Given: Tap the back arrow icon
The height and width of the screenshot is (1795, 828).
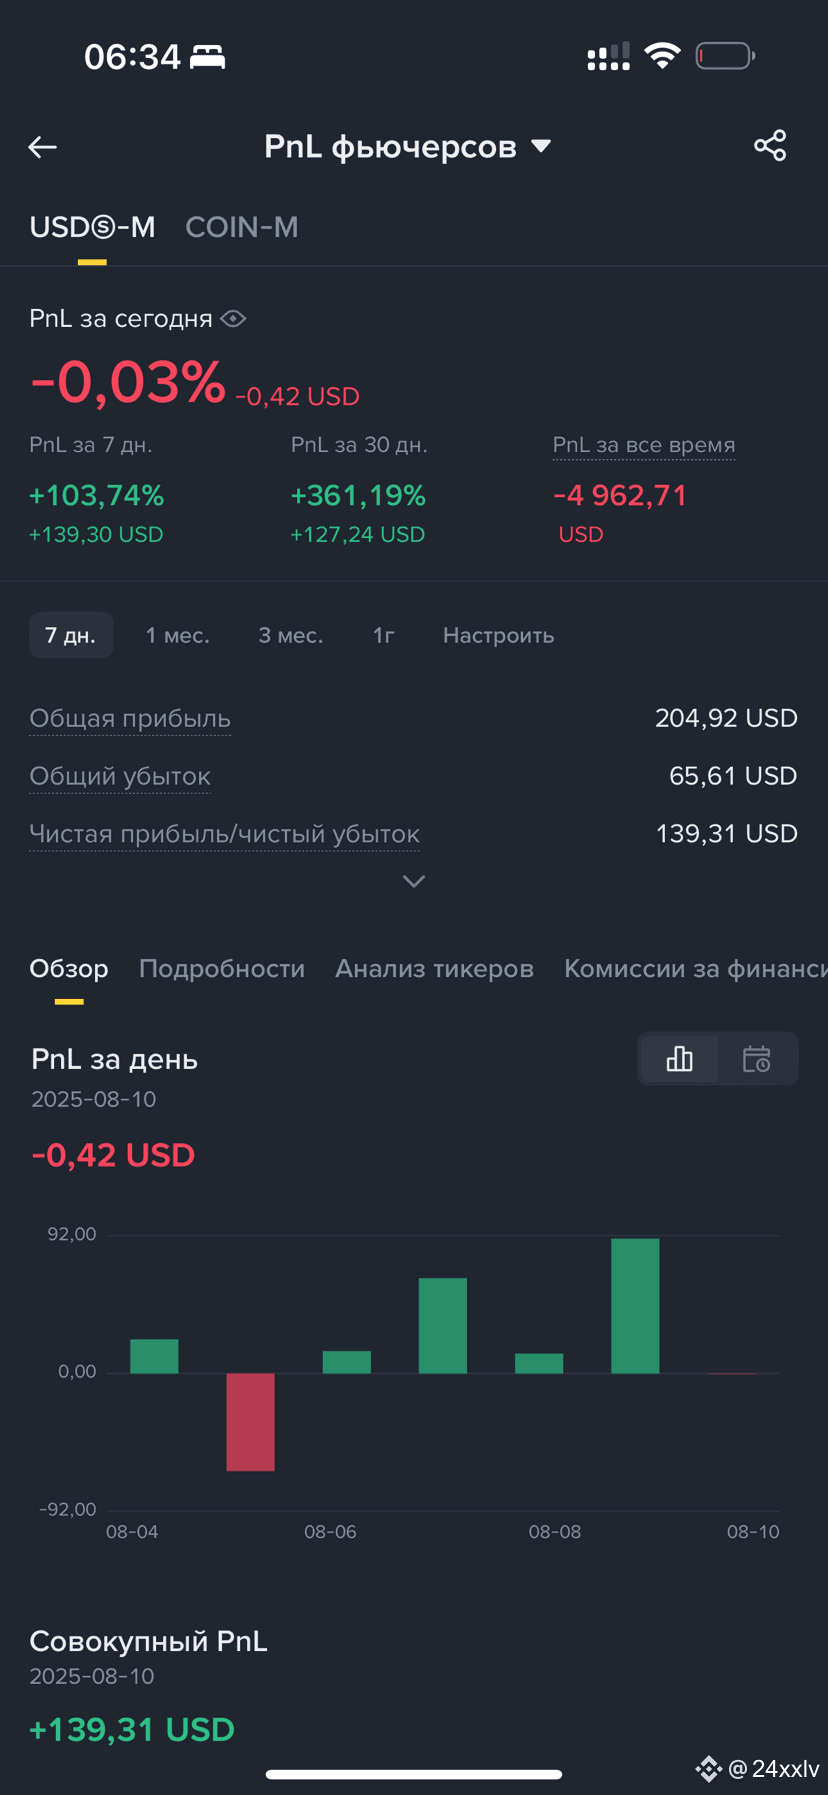Looking at the screenshot, I should pyautogui.click(x=42, y=147).
